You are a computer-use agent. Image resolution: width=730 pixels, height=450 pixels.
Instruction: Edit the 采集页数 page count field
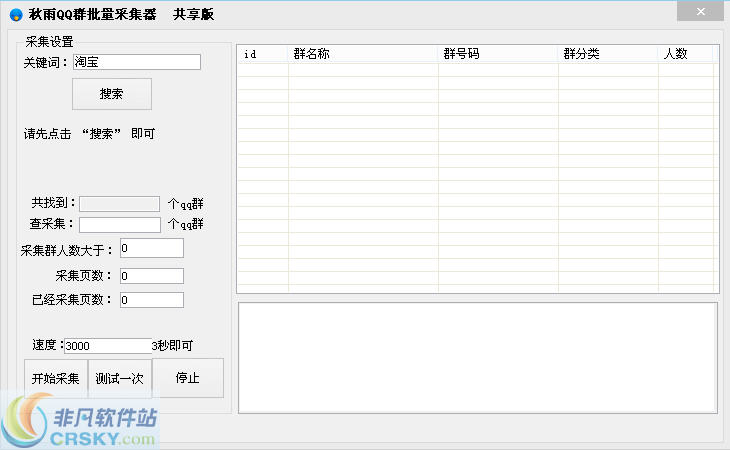152,276
